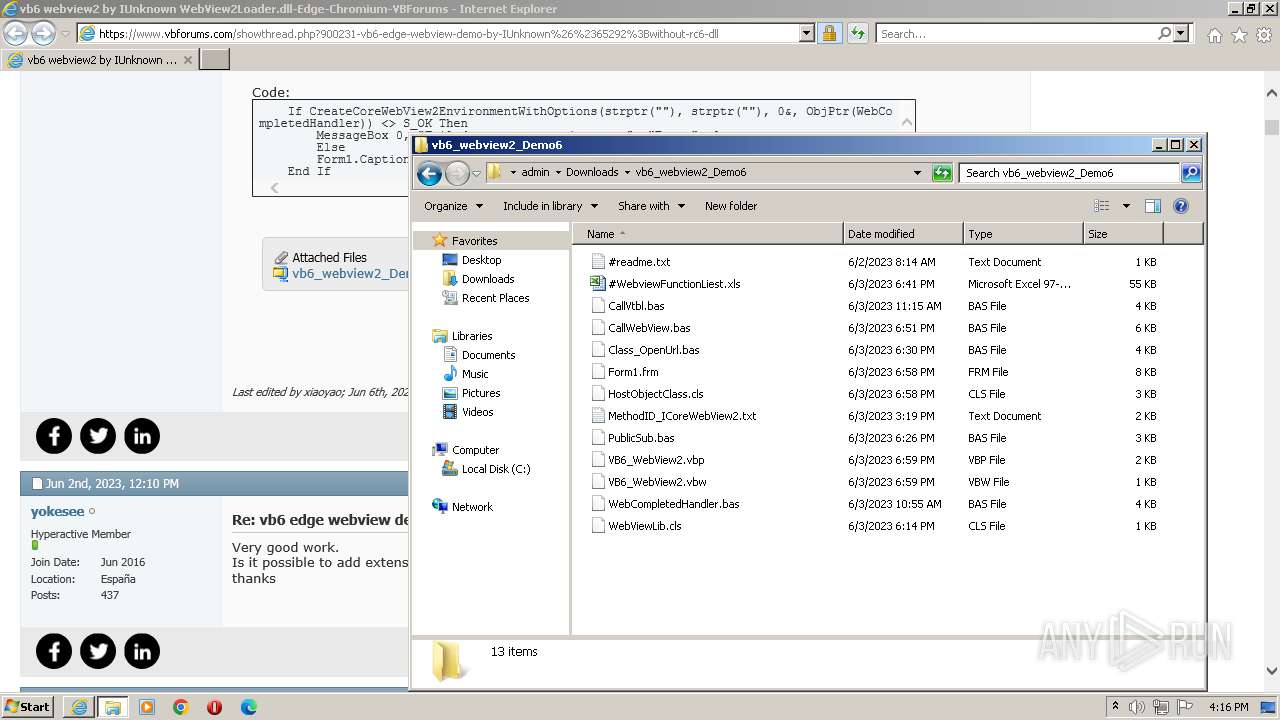Click the Explorer search magnifier icon

click(1191, 173)
